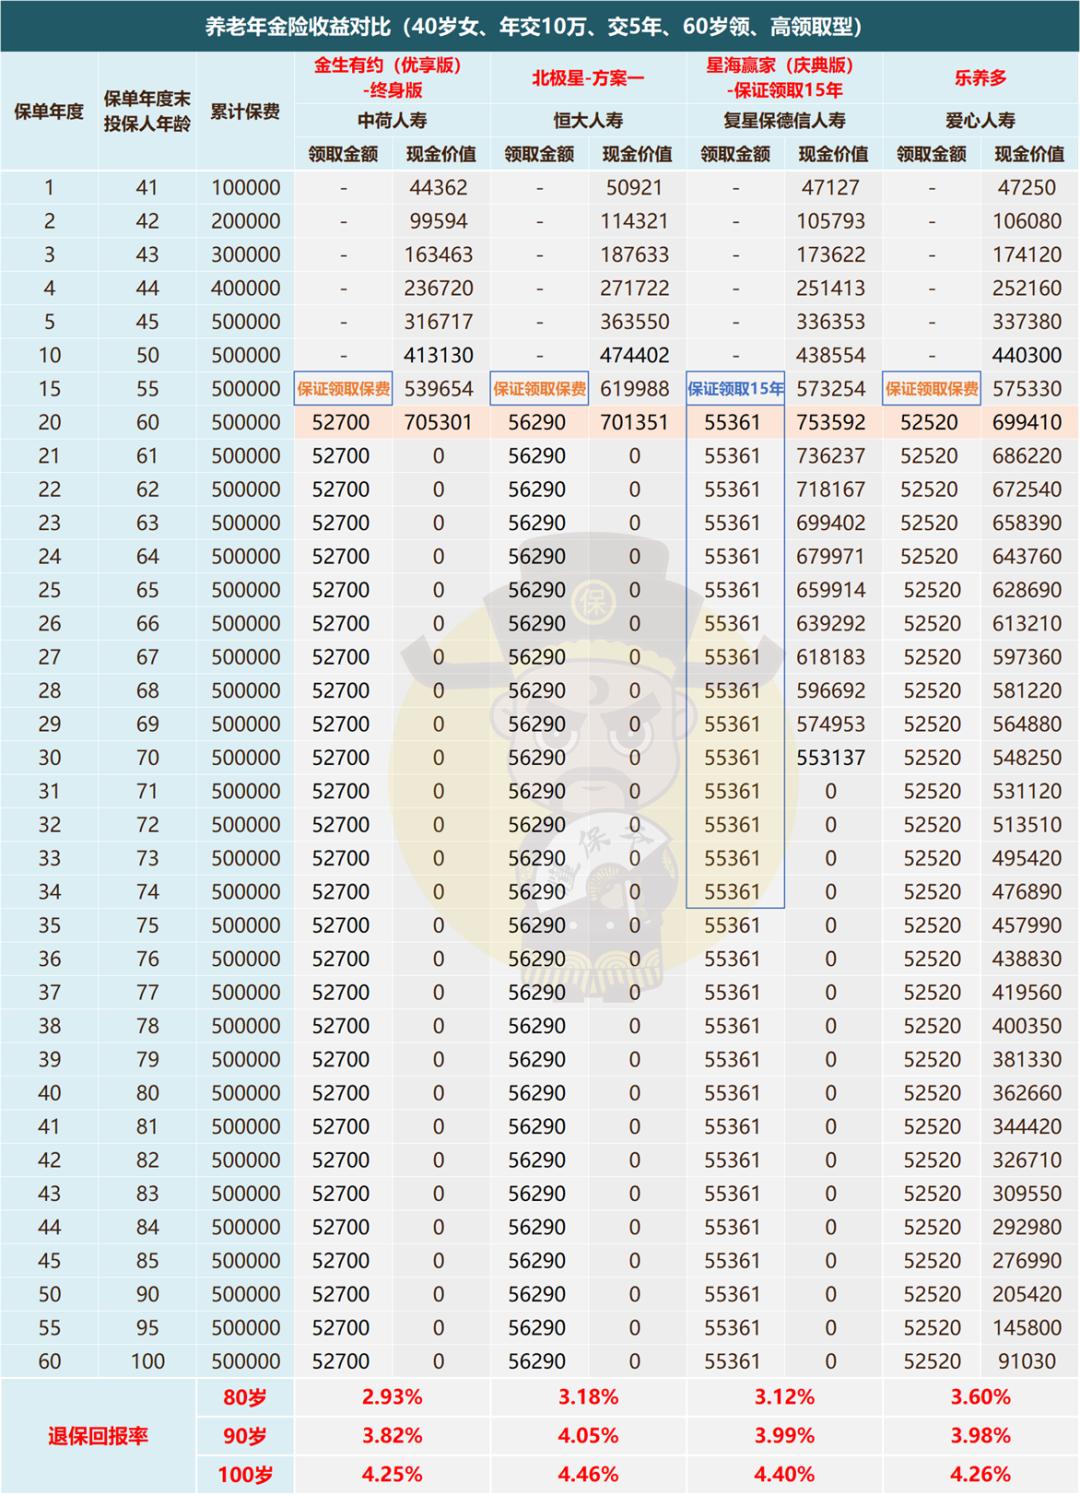Image resolution: width=1080 pixels, height=1495 pixels.
Task: Click cash value 362660 at age 80
Action: point(1027,1093)
